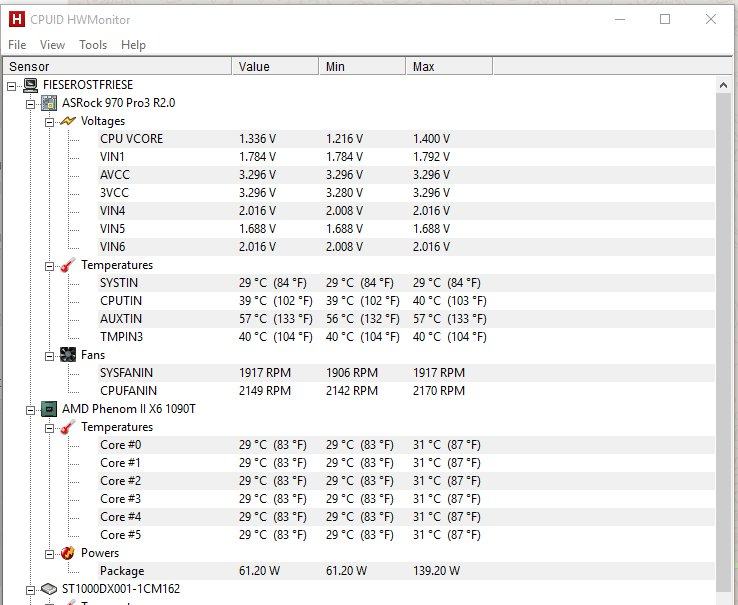
Task: Collapse the CPU core Temperatures section
Action: (49, 428)
